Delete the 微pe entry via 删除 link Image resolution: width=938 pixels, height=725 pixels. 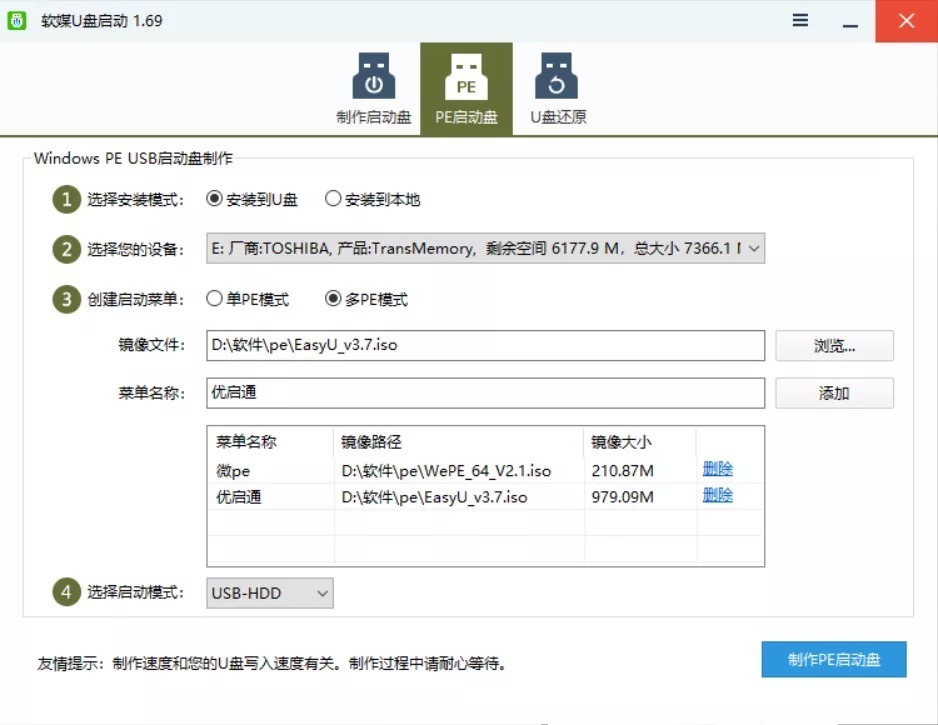(717, 469)
